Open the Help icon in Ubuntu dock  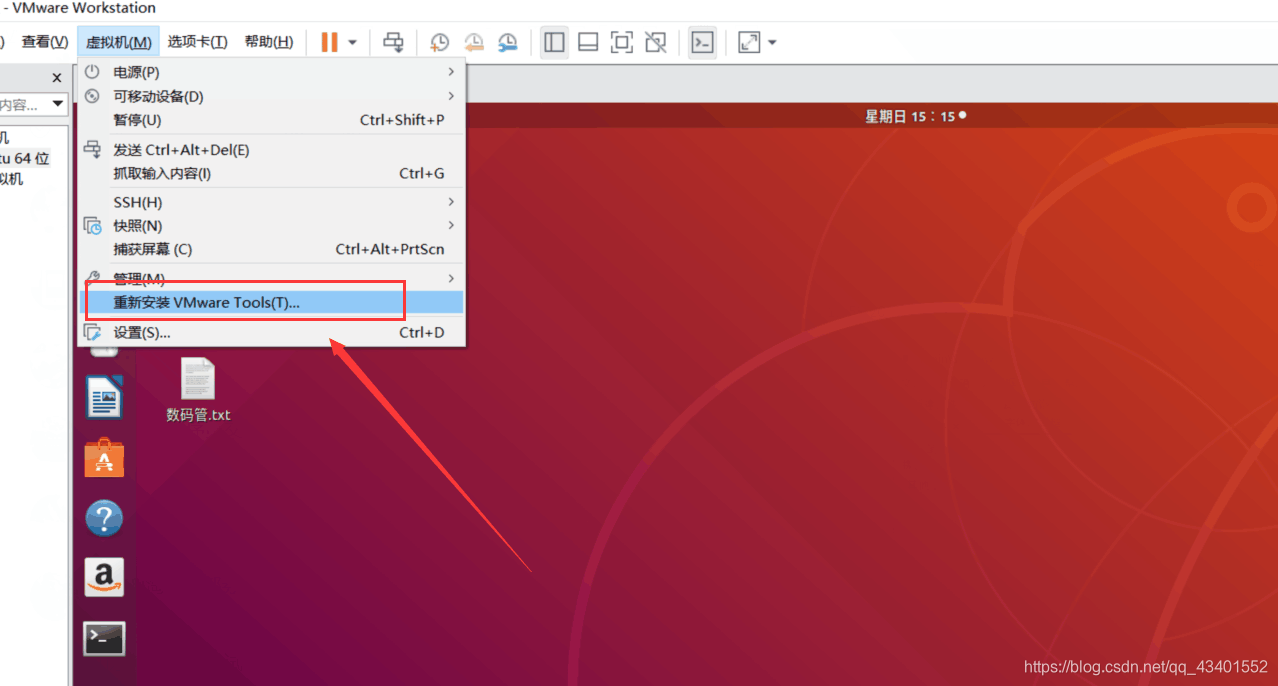click(104, 518)
